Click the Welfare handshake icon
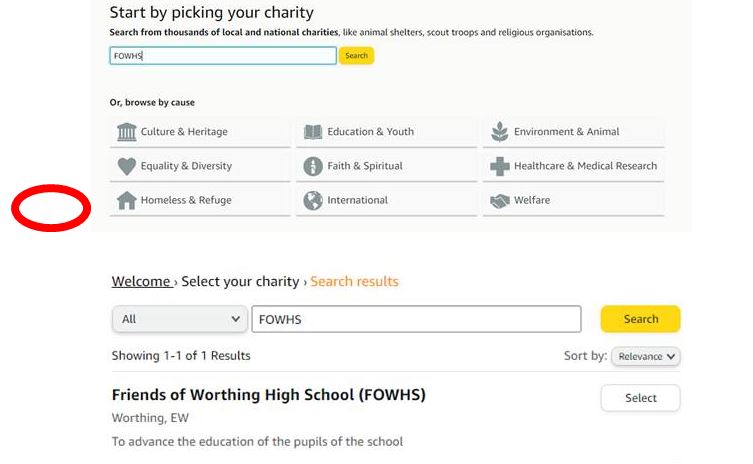 (x=500, y=200)
